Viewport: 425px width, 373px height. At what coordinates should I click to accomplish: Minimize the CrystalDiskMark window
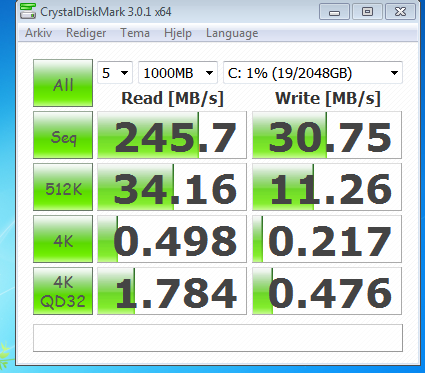click(x=334, y=12)
